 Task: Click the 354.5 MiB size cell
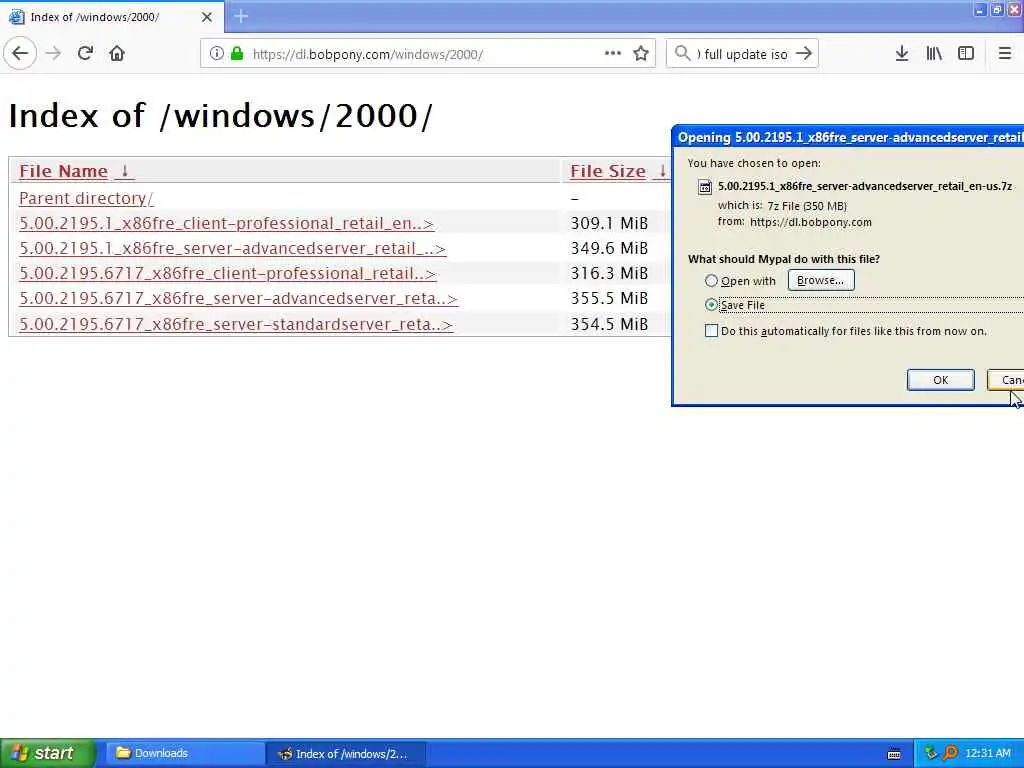(609, 324)
